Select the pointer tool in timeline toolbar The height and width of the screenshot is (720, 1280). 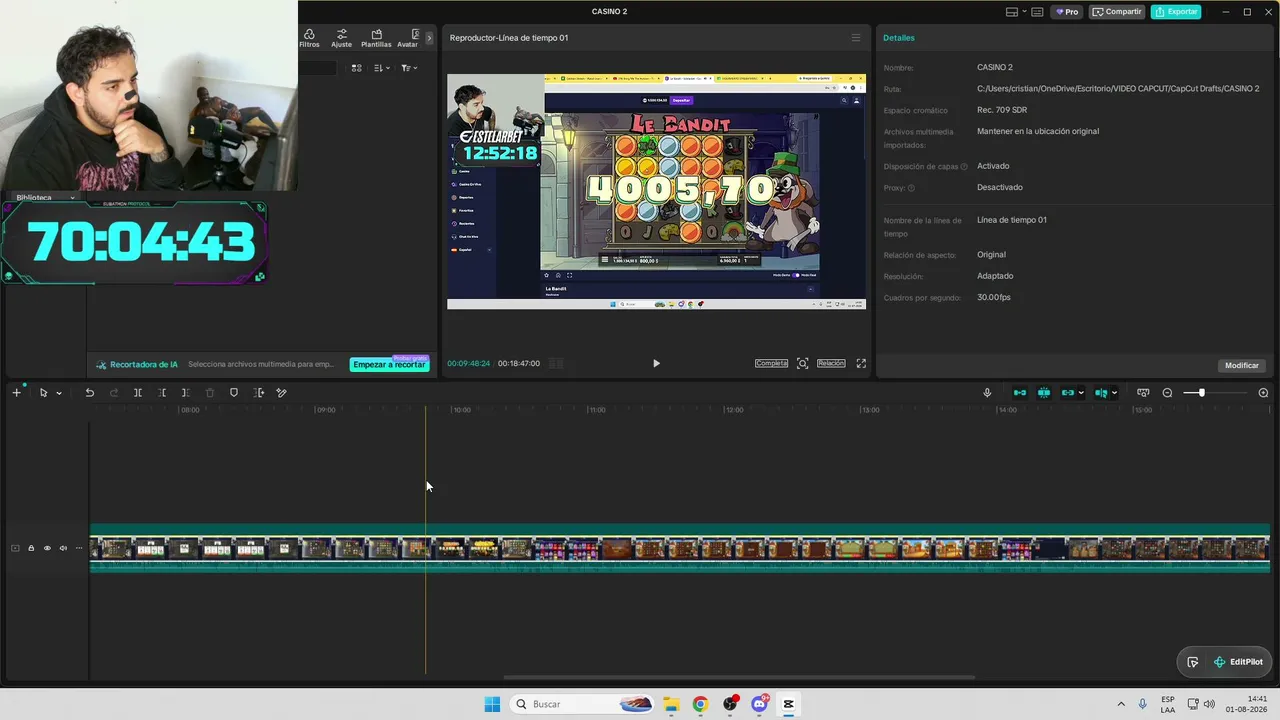[43, 393]
